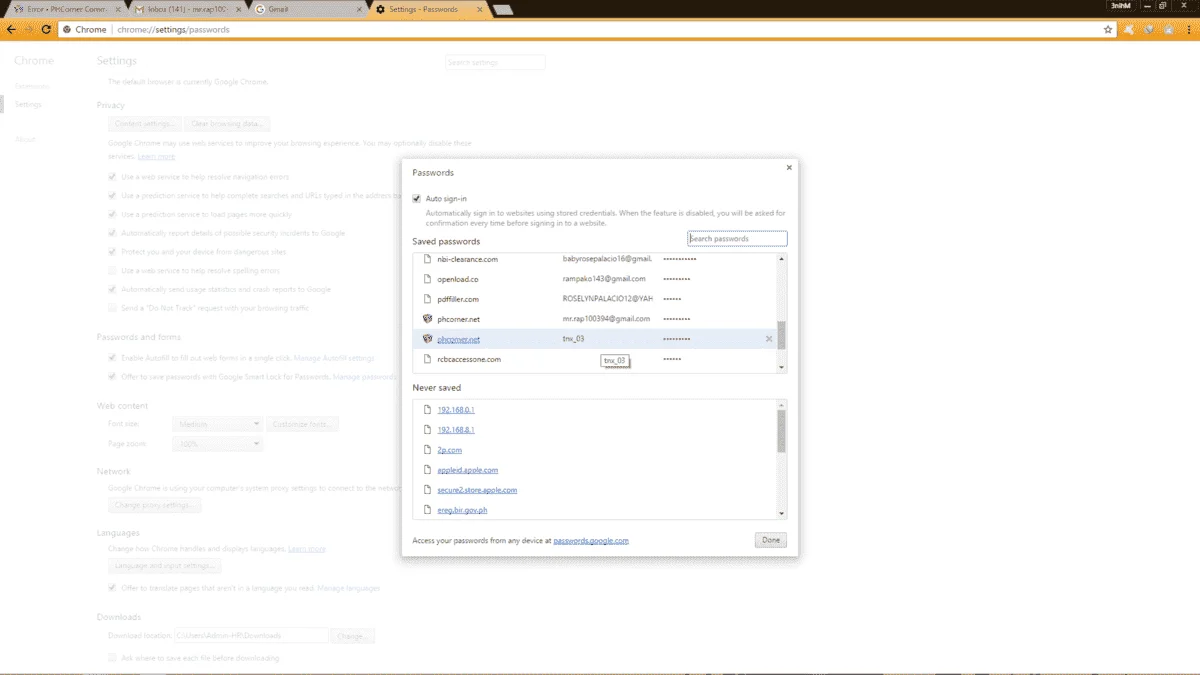Click the page icon beside pdffiller.com
The image size is (1200, 675).
tap(428, 299)
